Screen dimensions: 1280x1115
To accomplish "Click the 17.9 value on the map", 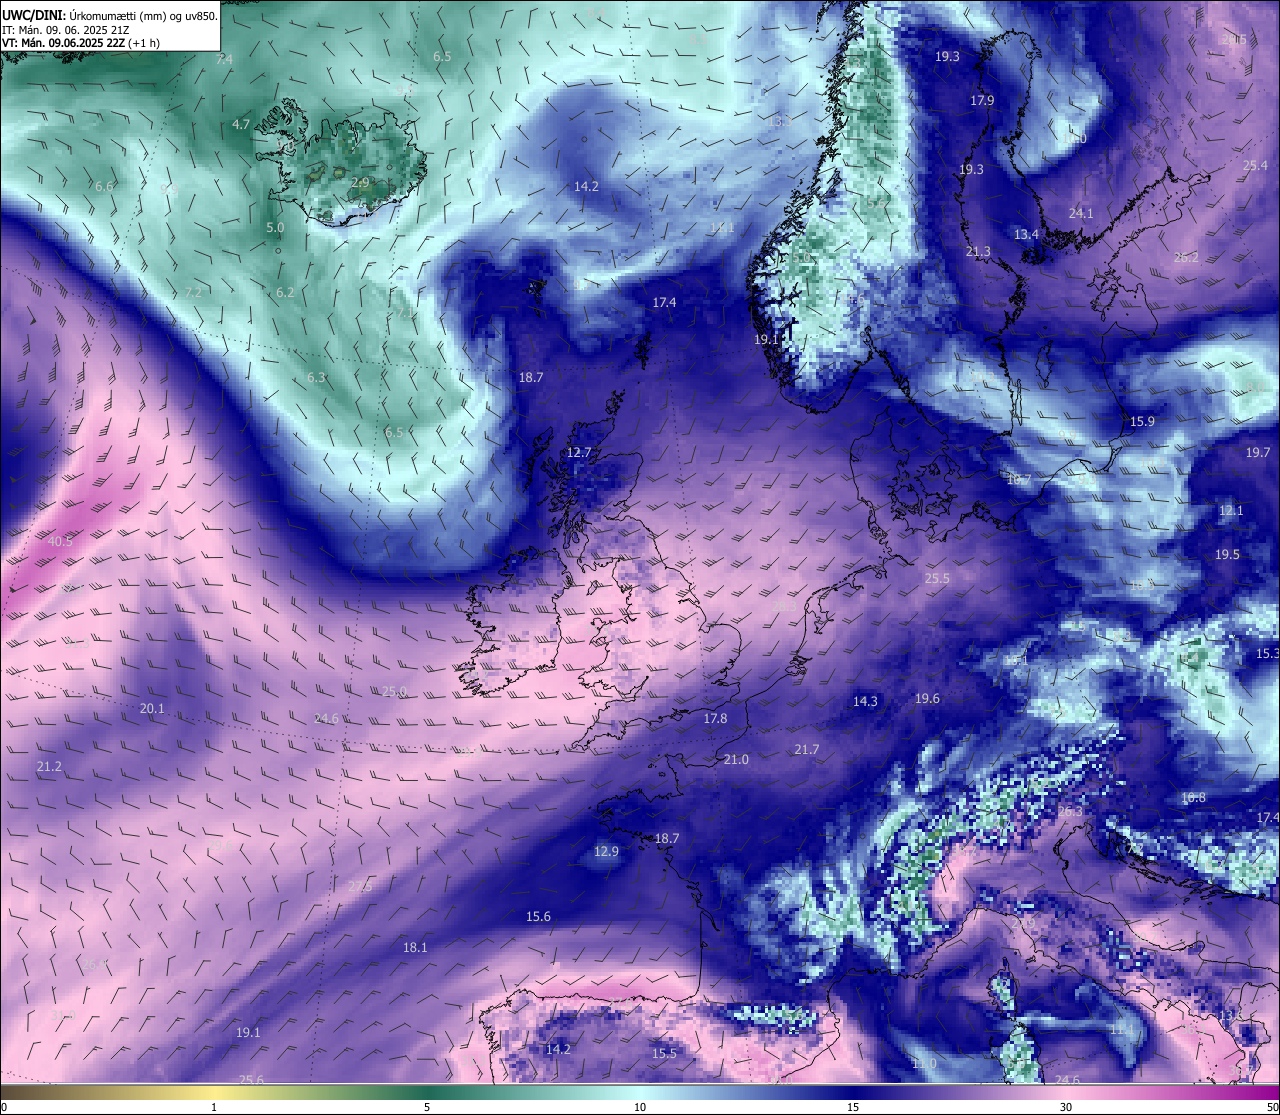I will 982,101.
